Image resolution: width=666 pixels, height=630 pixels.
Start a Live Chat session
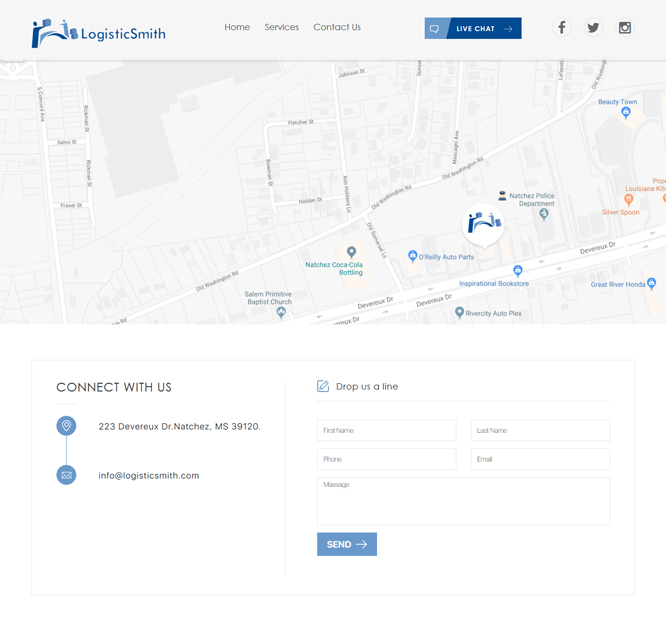click(473, 29)
